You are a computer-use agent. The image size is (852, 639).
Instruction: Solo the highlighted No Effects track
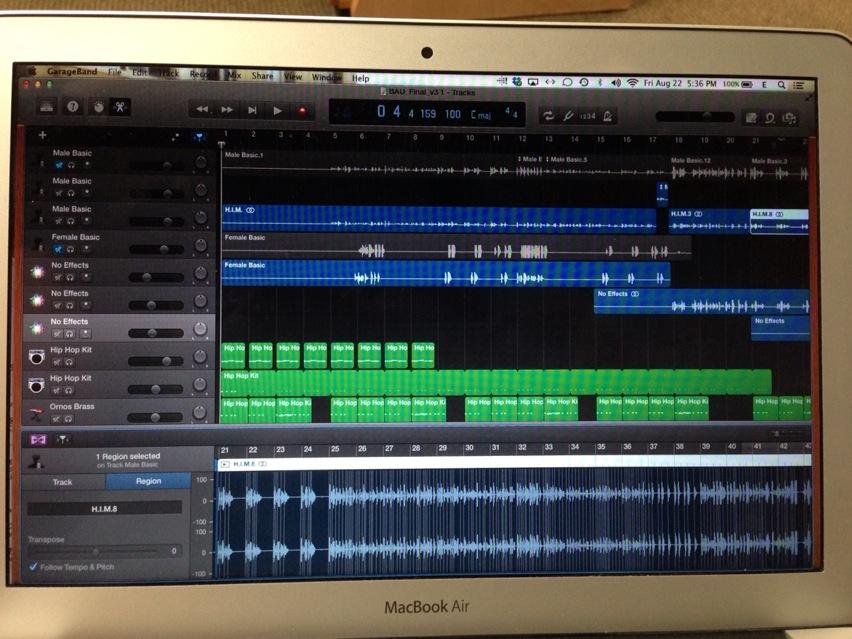(x=71, y=334)
